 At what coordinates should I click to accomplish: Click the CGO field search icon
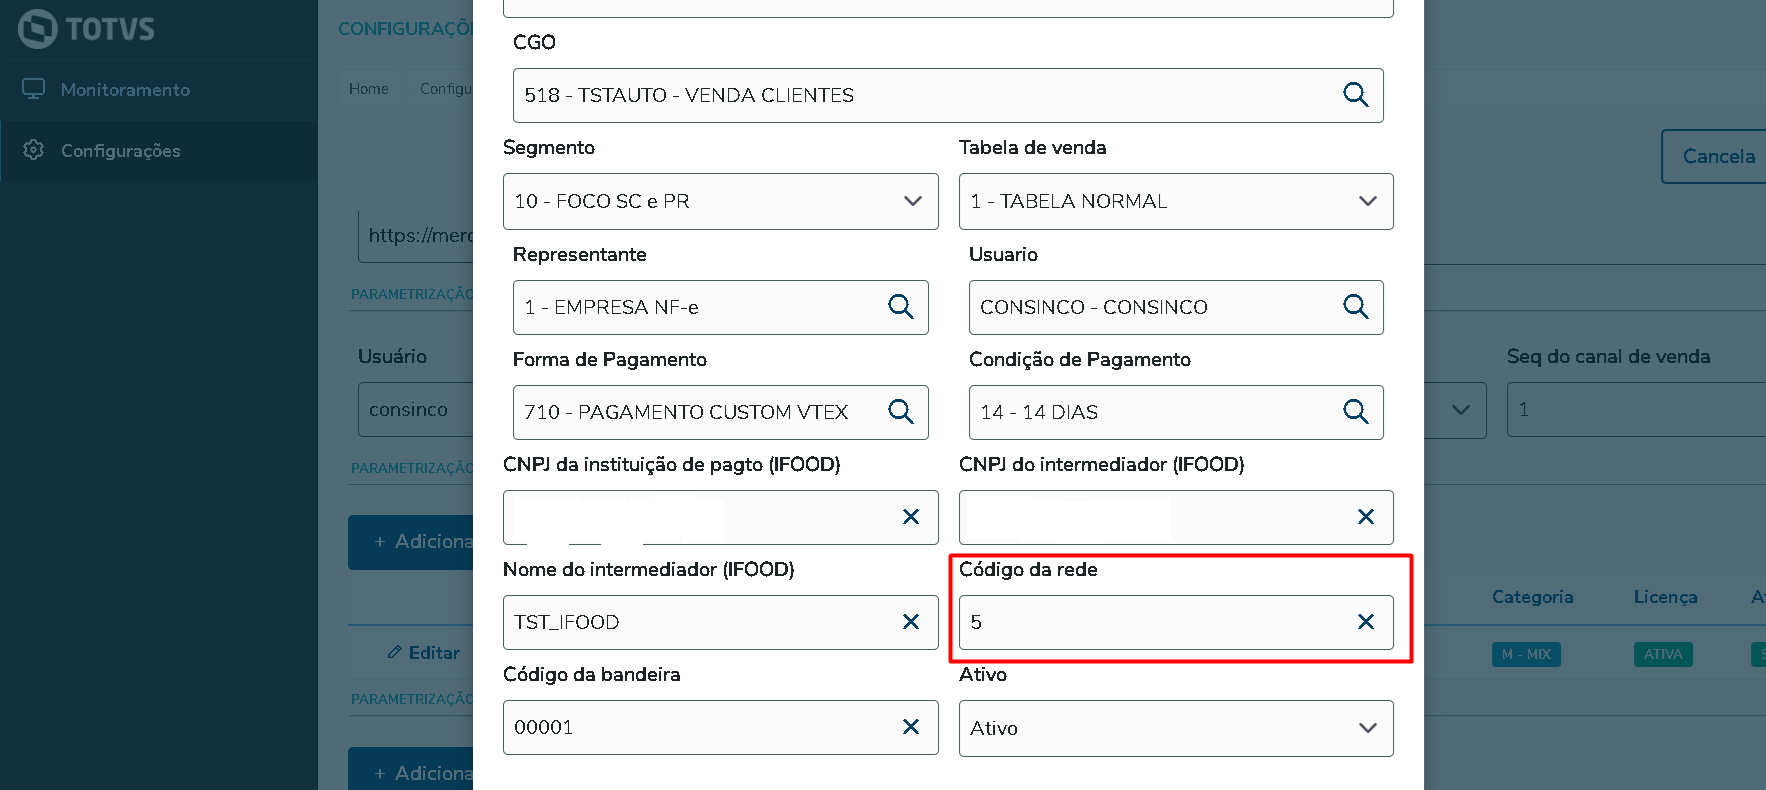pyautogui.click(x=1355, y=95)
